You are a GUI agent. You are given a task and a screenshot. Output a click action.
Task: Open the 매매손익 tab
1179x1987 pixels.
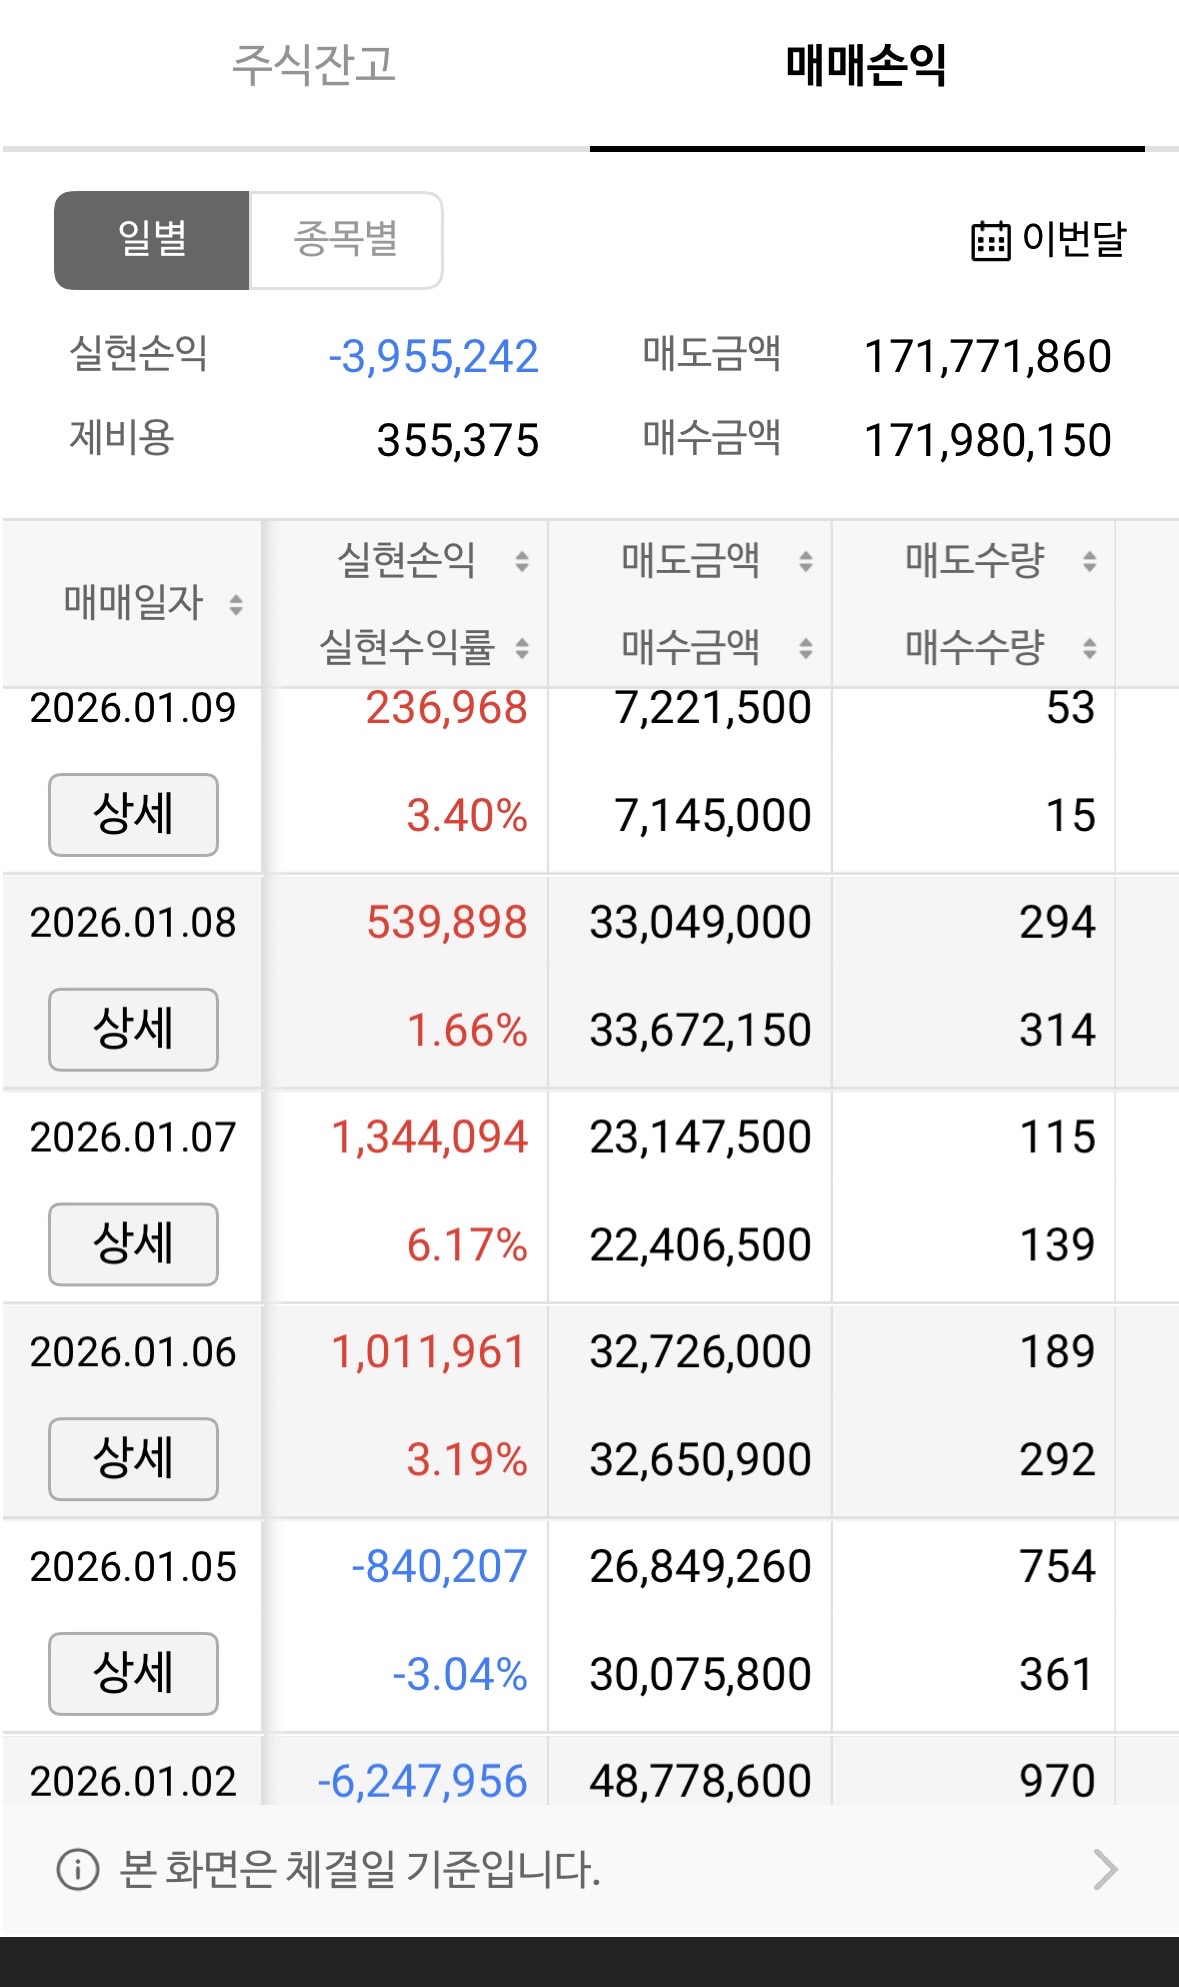866,65
